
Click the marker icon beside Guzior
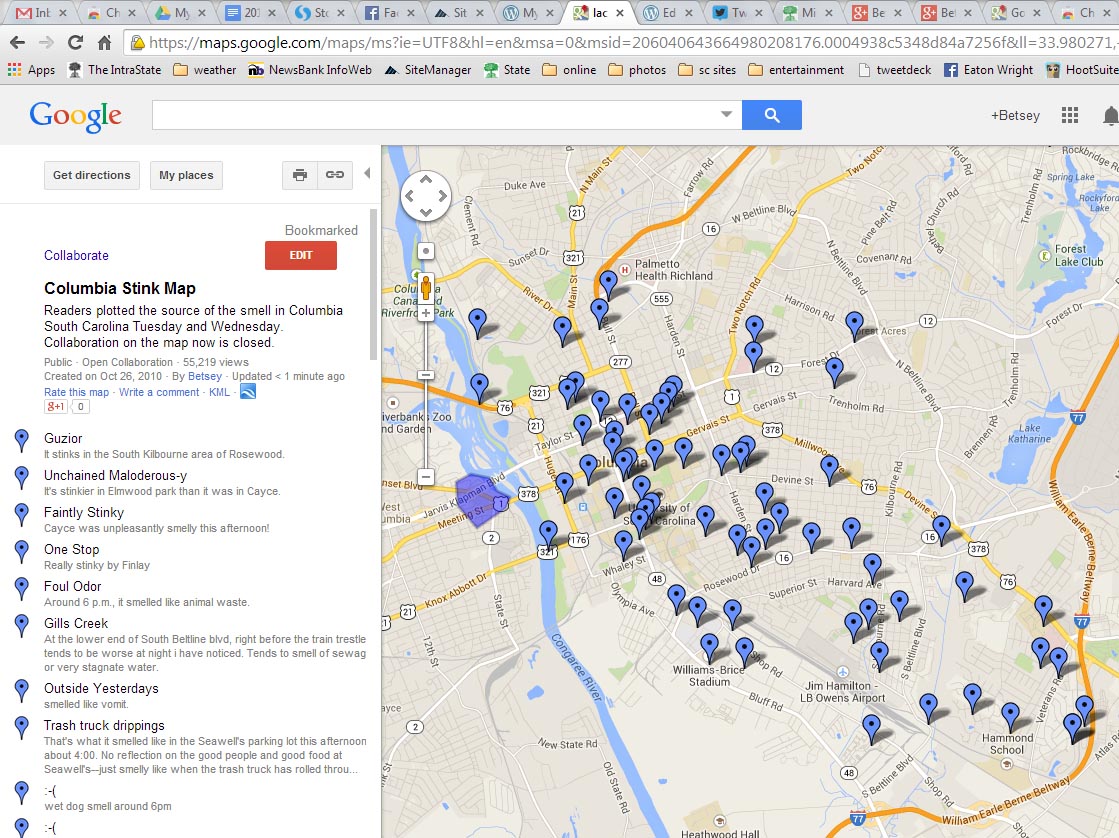tap(22, 441)
